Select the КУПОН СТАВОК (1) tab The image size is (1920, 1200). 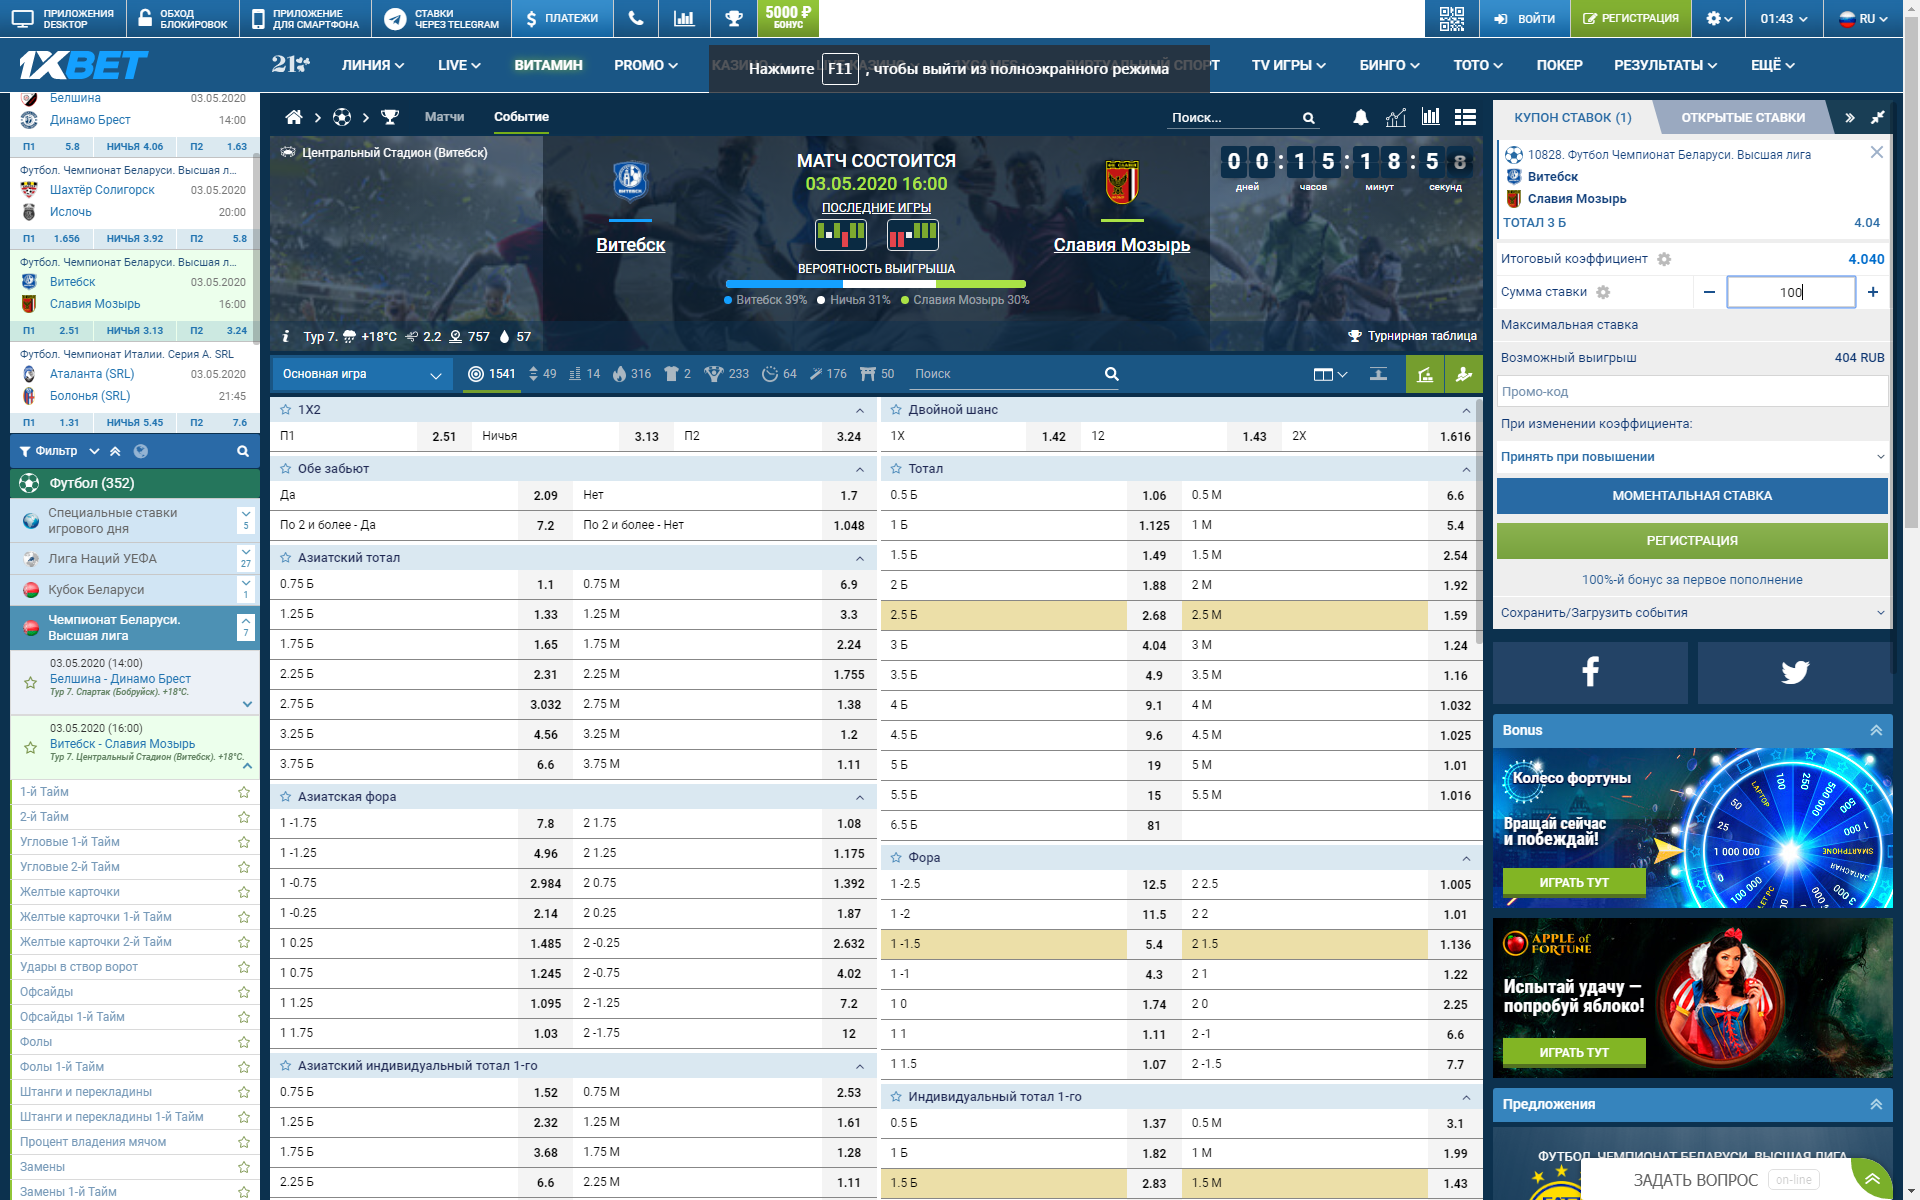(x=1572, y=117)
